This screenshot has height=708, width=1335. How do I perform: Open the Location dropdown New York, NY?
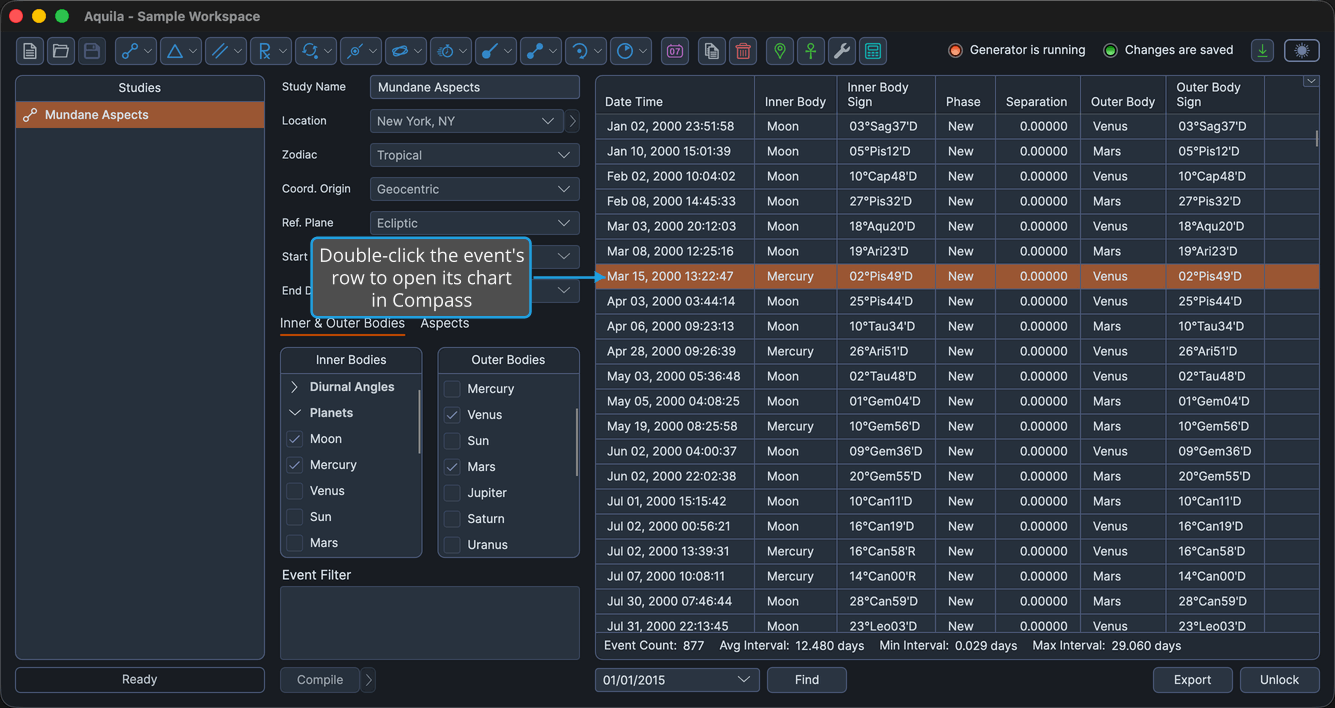[467, 121]
